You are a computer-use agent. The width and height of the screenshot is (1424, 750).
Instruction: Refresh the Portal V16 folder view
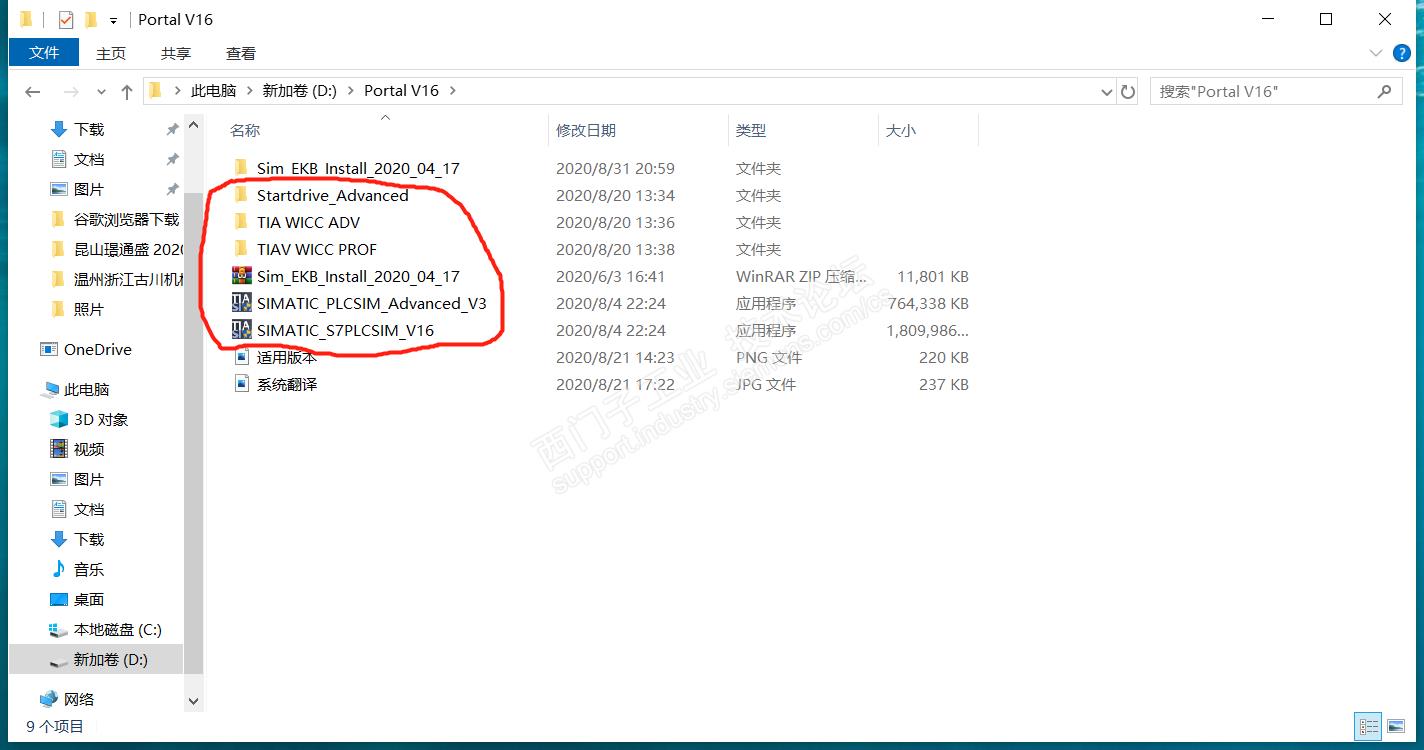click(1128, 91)
